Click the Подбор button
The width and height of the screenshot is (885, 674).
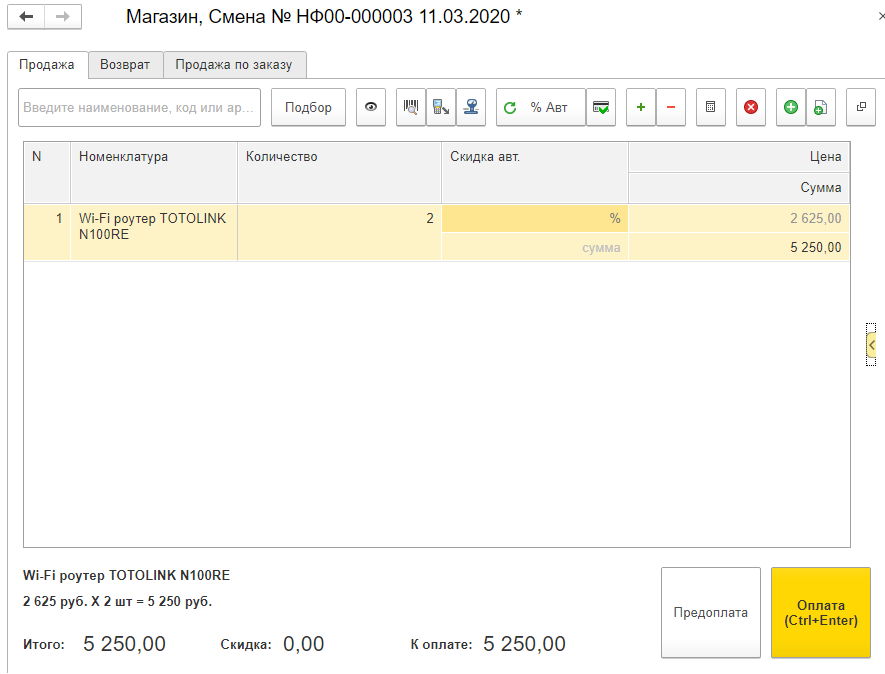[308, 107]
